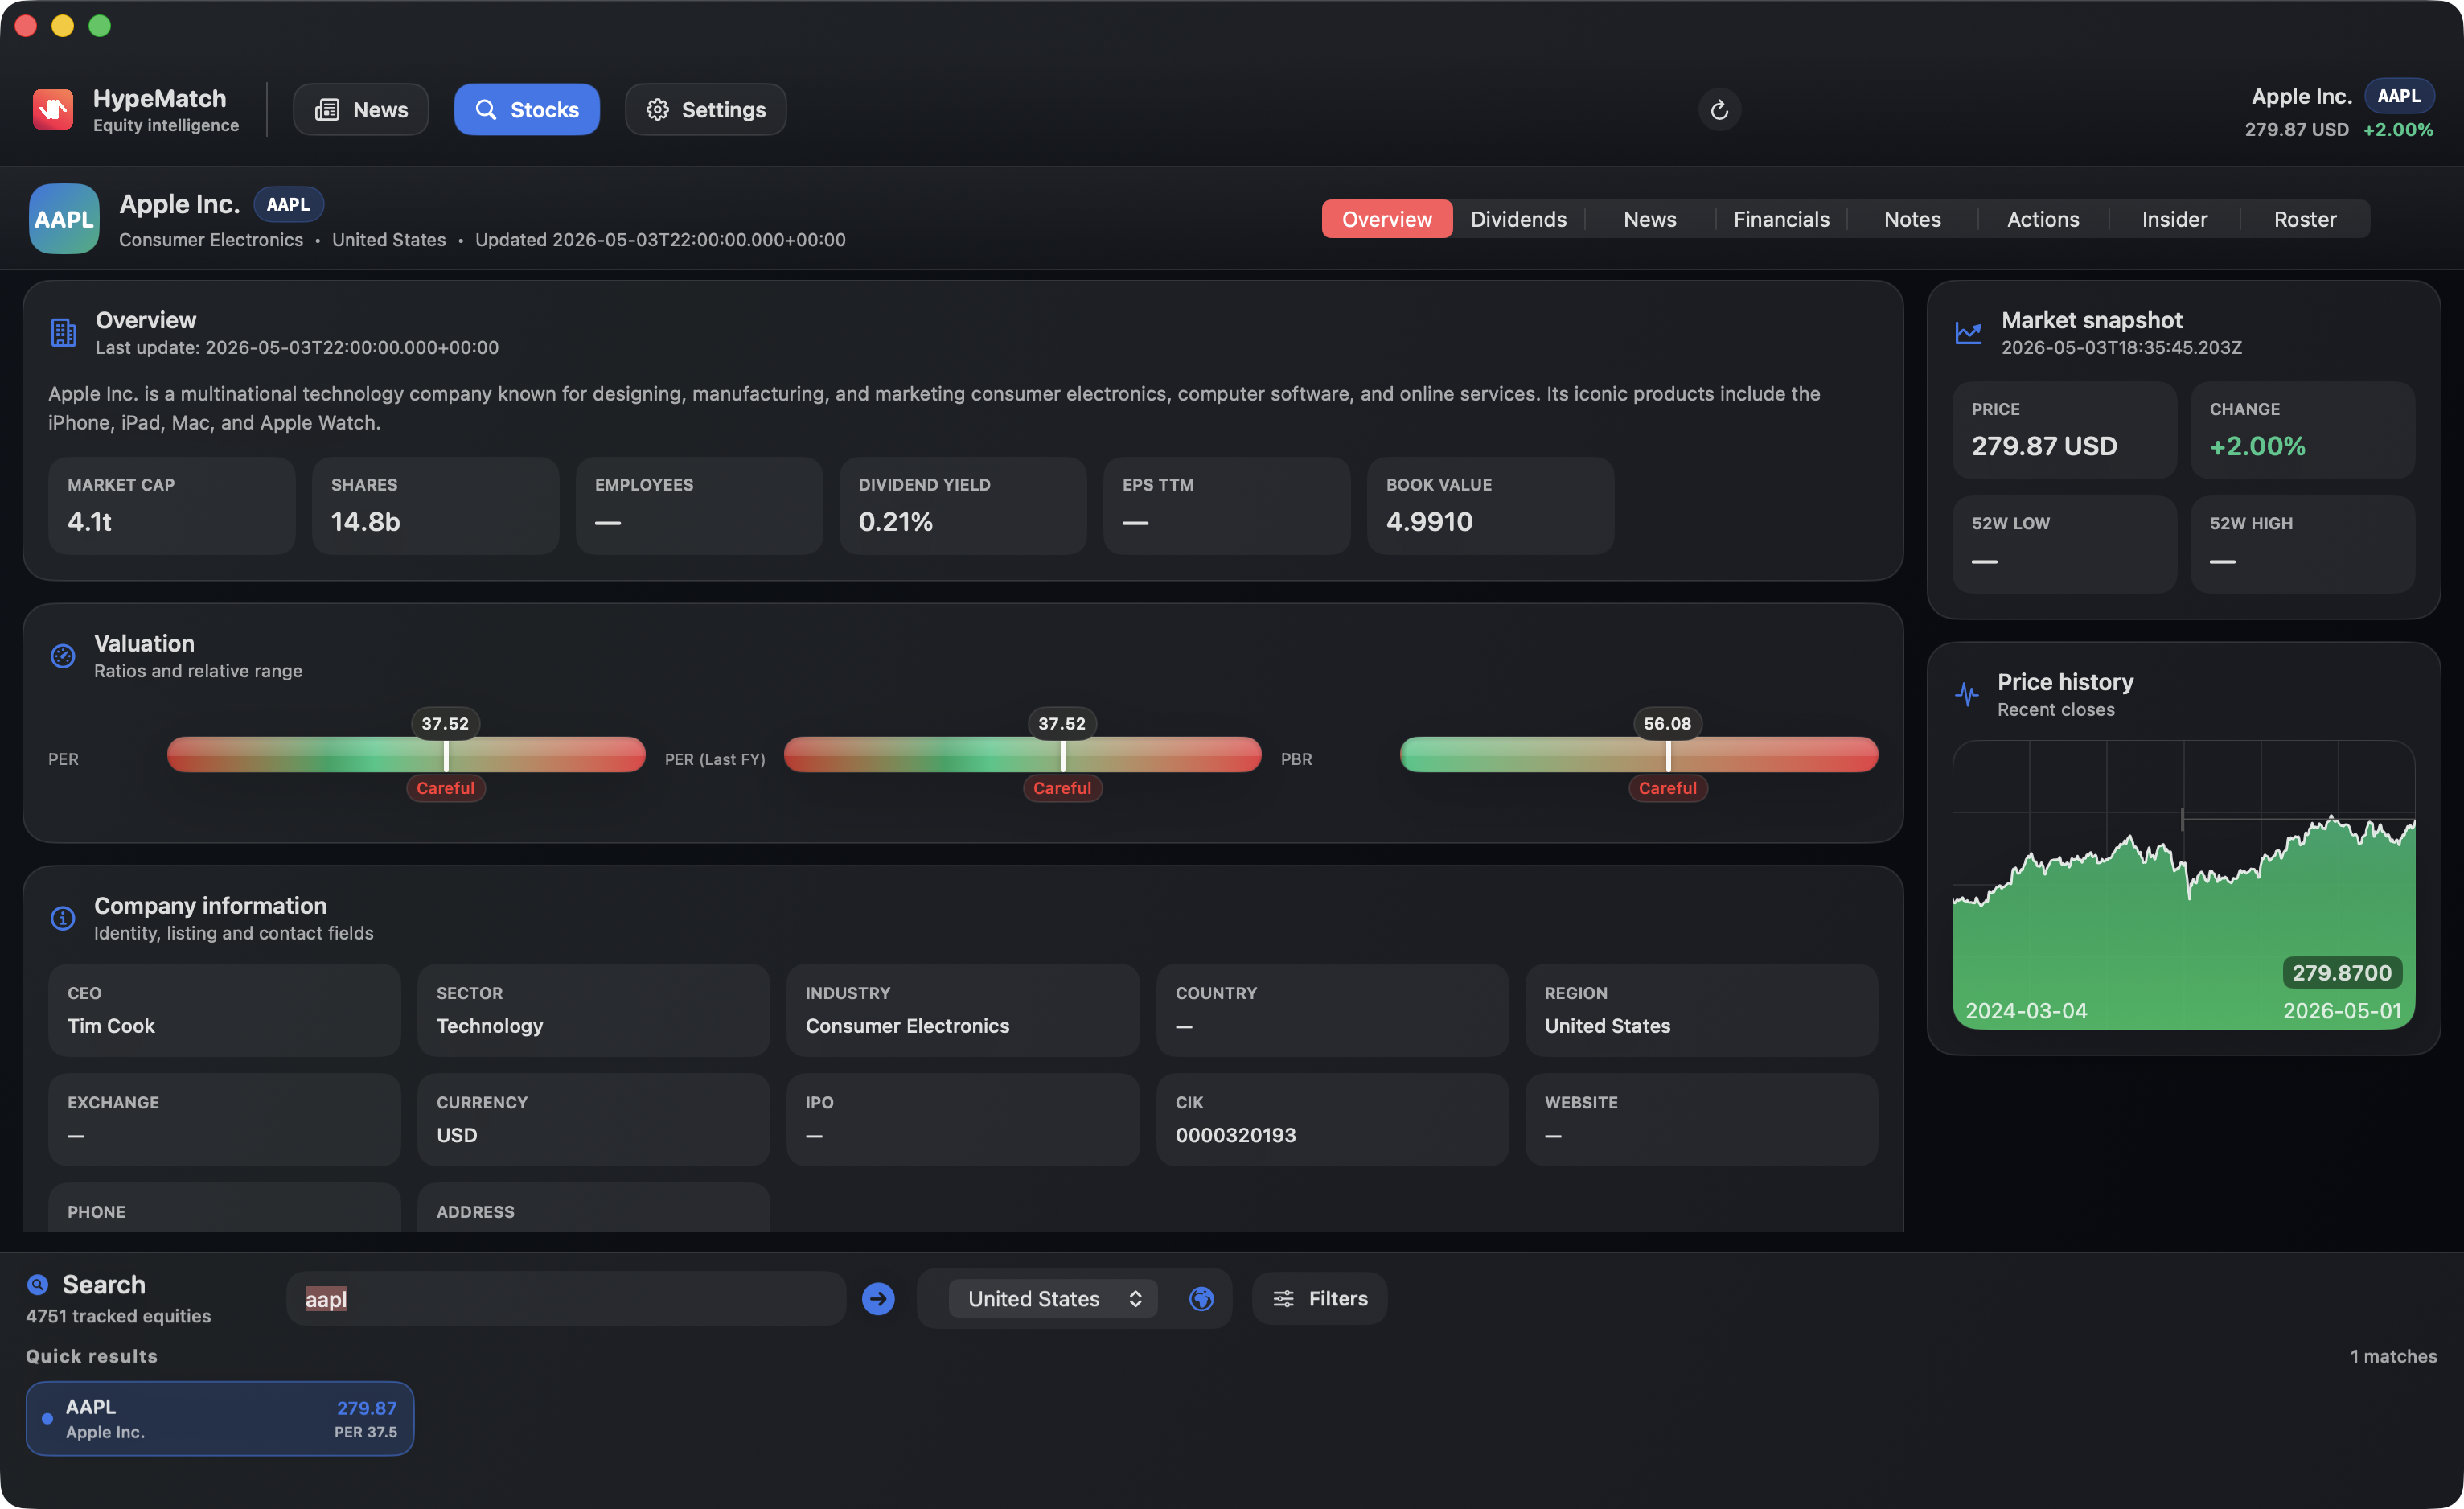
Task: Click the PER (Last FY) range bar
Action: pos(1022,754)
